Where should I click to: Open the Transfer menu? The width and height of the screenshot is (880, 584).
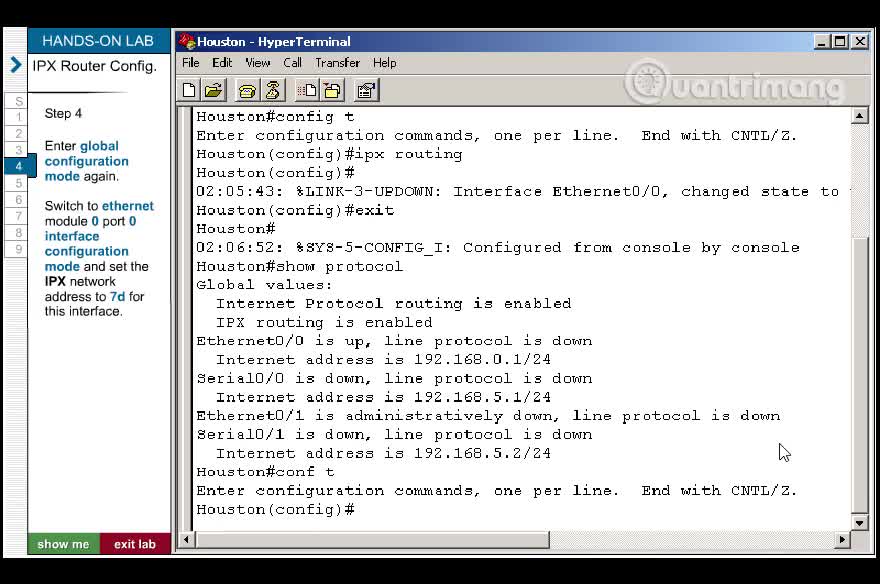337,63
